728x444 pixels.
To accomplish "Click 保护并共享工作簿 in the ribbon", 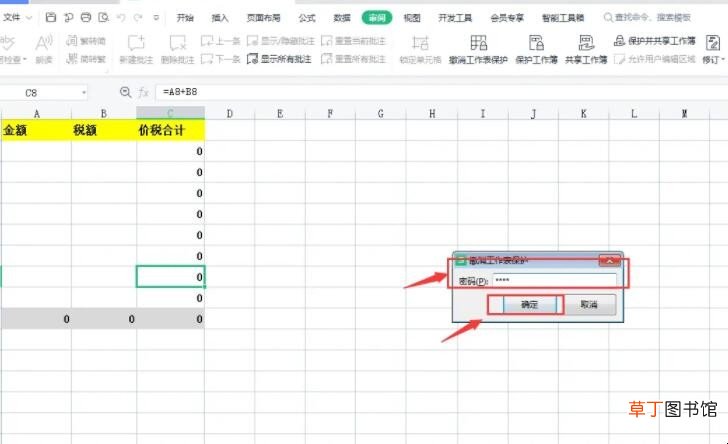I will pyautogui.click(x=655, y=41).
